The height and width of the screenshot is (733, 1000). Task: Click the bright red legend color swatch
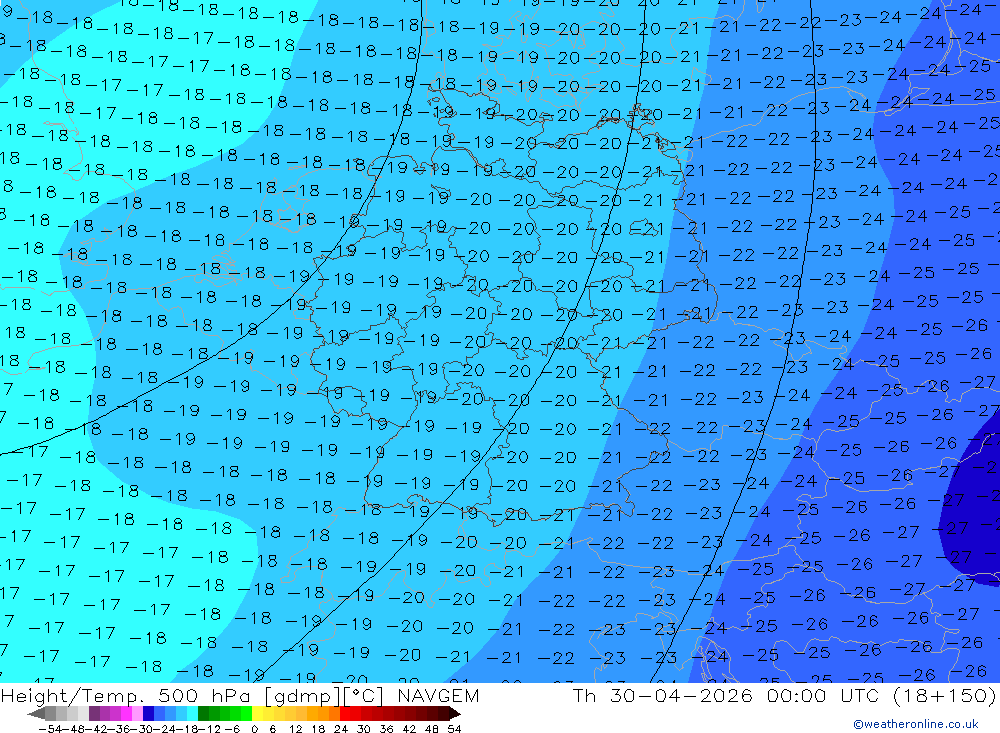tap(345, 713)
